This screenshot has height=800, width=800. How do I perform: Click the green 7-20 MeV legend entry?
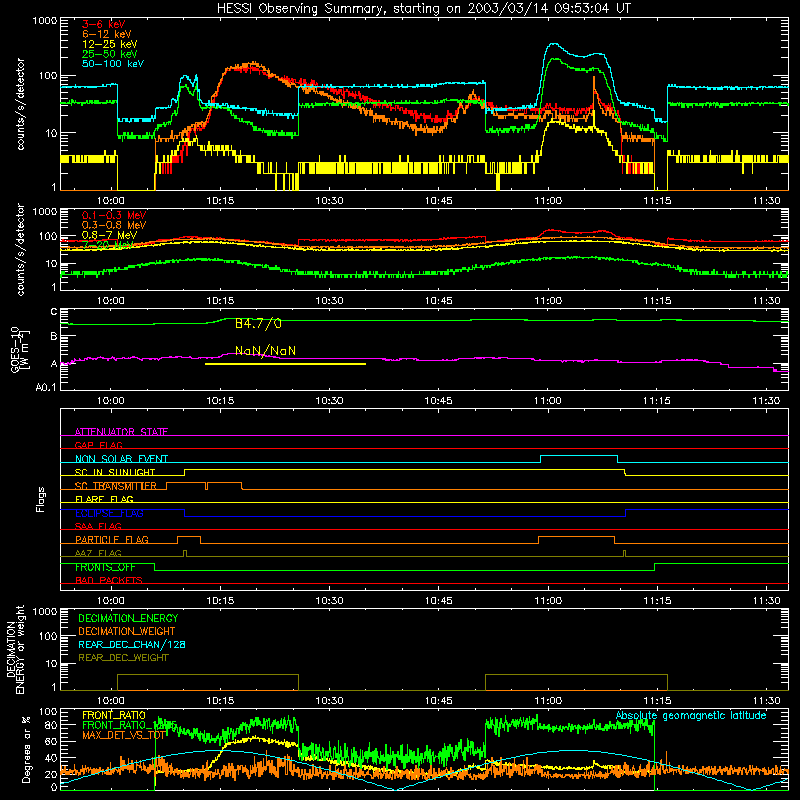(108, 245)
